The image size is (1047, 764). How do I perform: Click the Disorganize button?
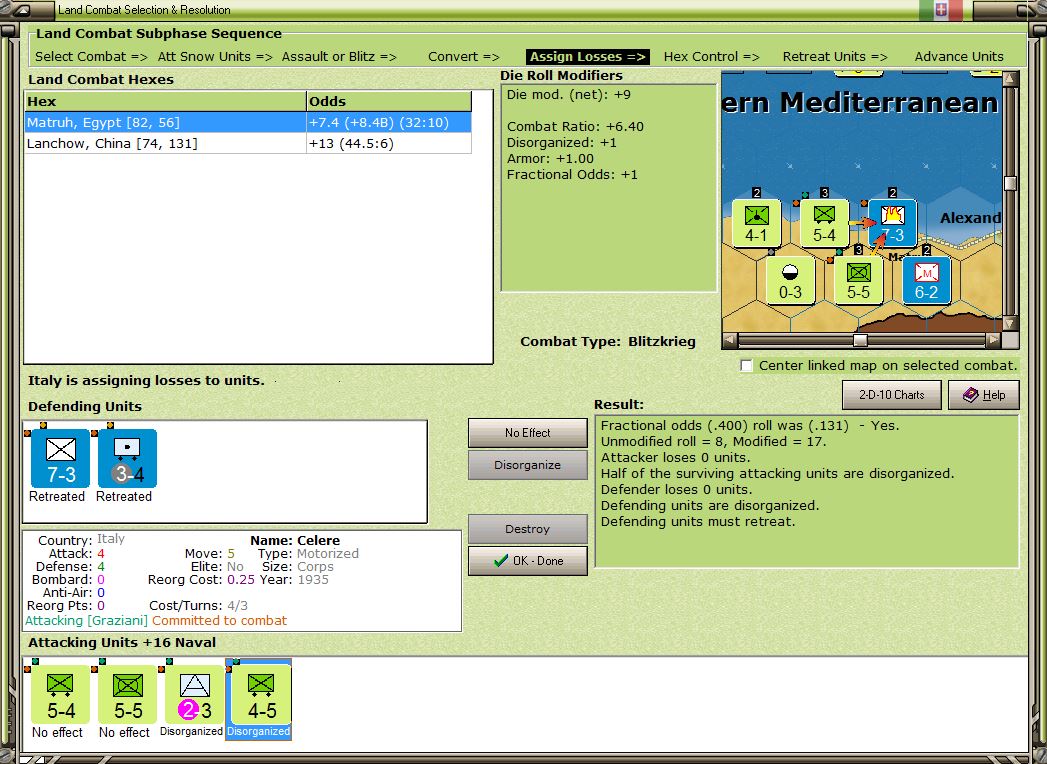click(528, 465)
